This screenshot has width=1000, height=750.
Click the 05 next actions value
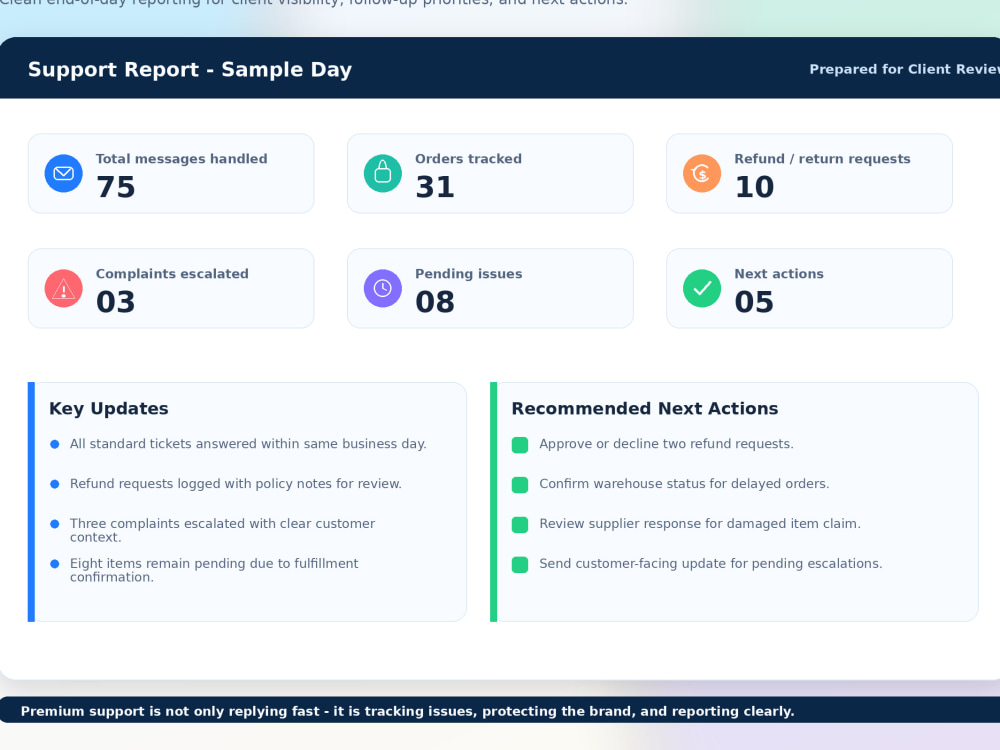point(754,302)
